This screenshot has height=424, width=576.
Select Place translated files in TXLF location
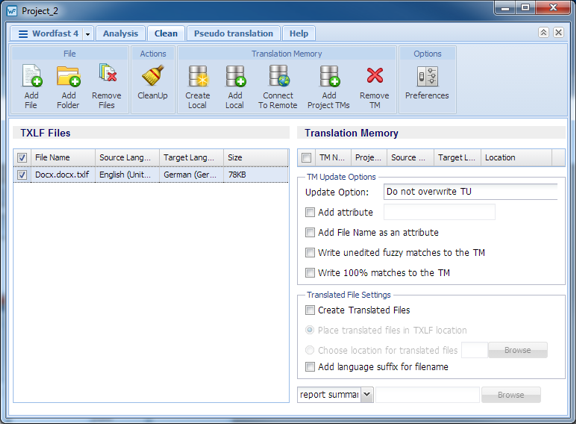coord(310,330)
